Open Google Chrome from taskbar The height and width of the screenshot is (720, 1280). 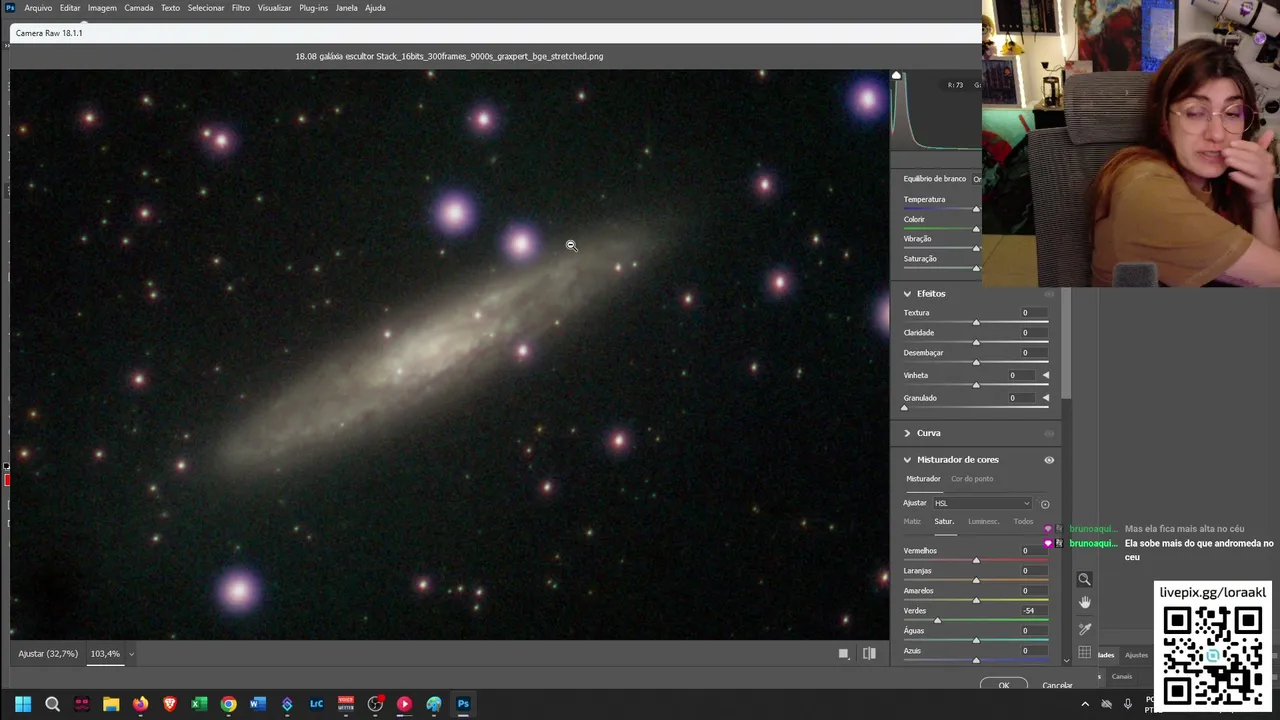229,704
